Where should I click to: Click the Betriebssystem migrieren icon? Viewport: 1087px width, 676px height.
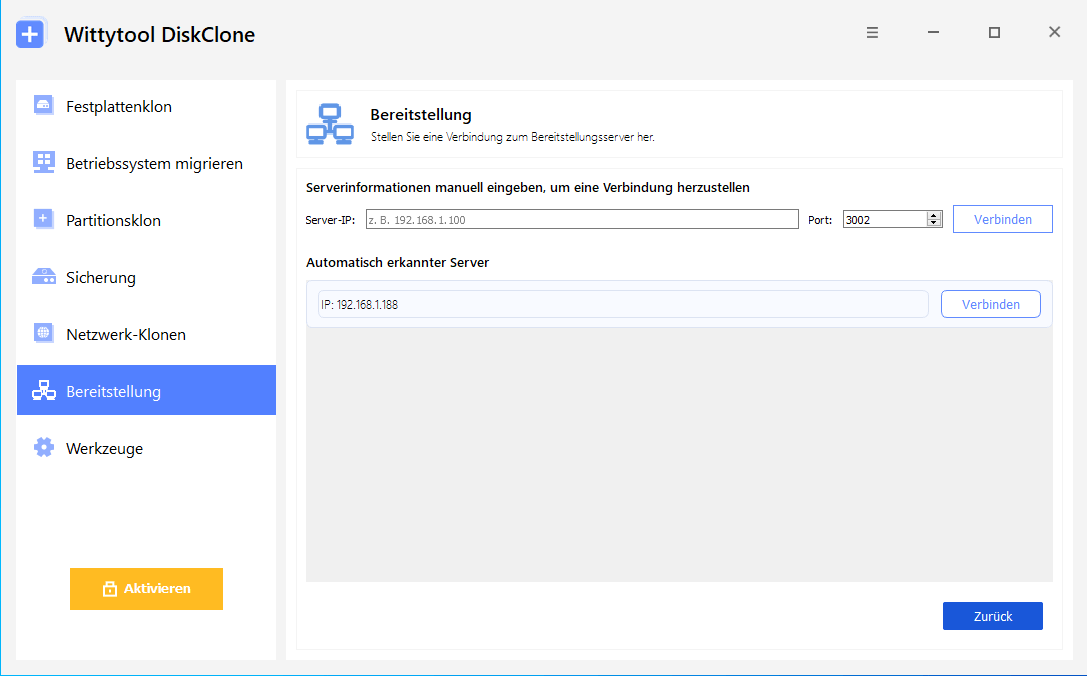[43, 162]
